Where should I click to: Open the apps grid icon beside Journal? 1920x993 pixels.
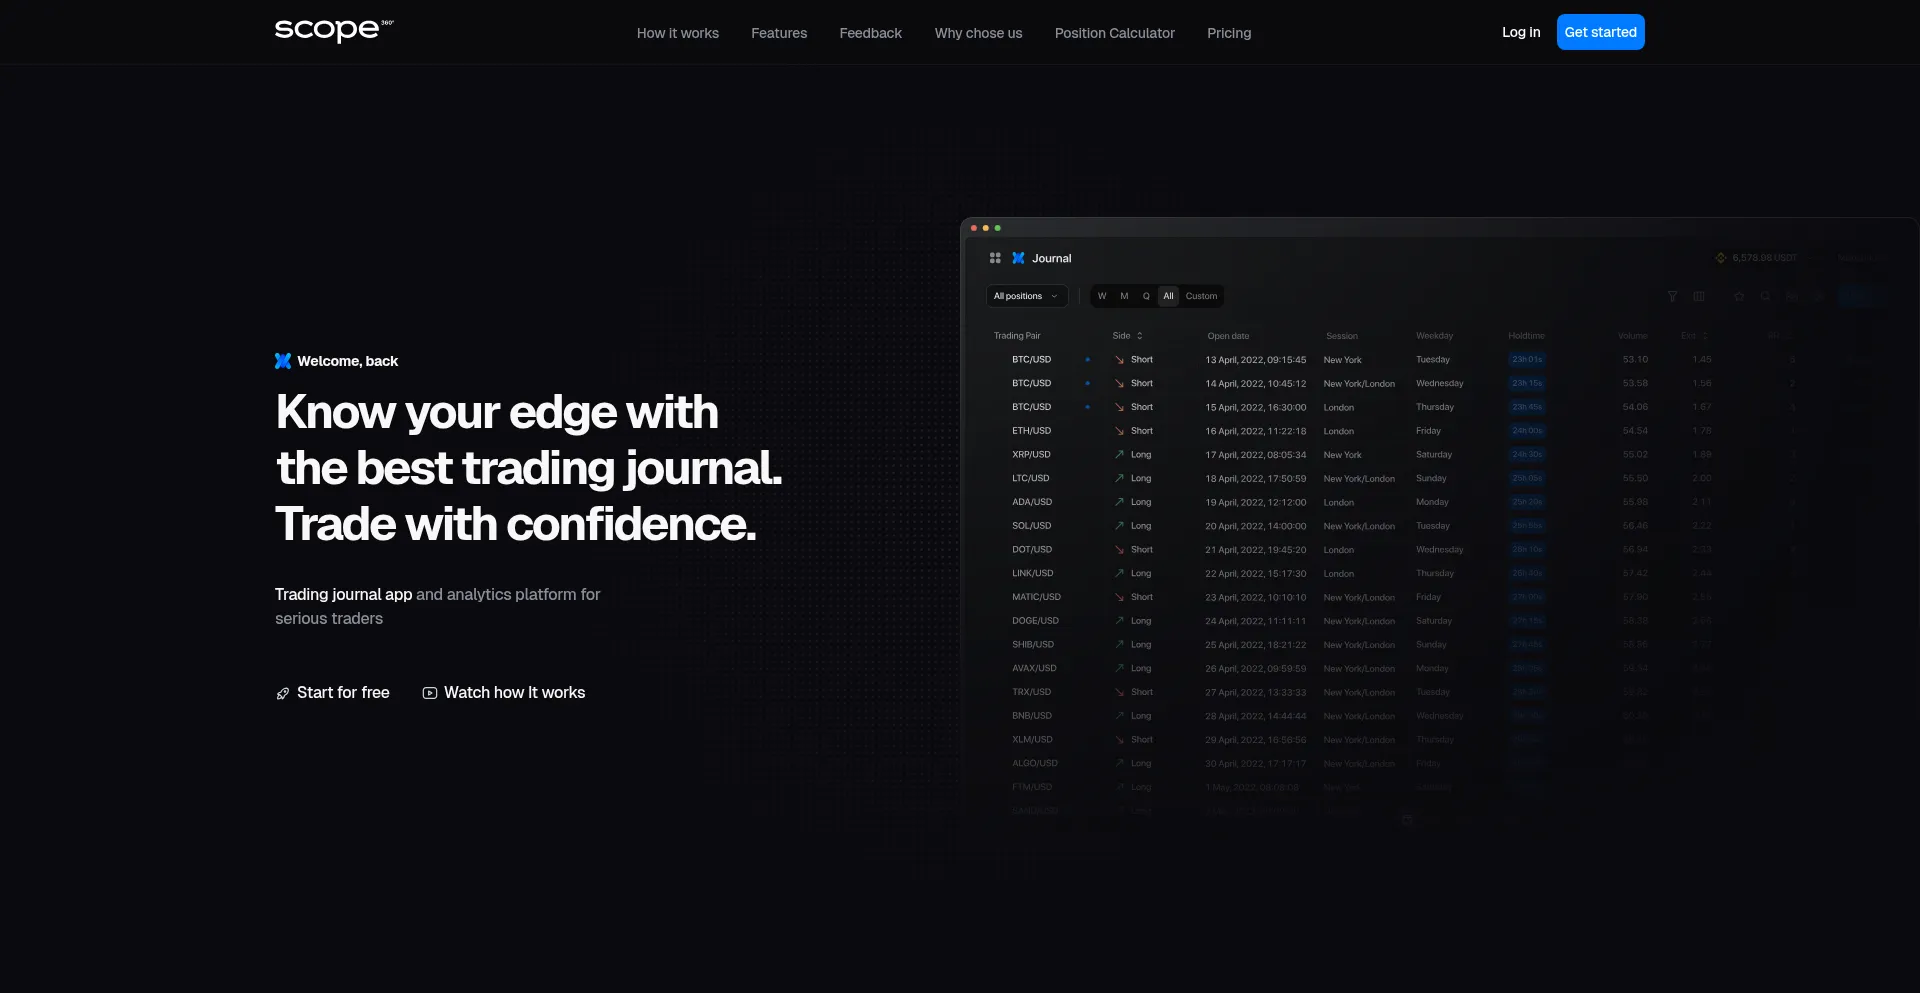pyautogui.click(x=995, y=258)
